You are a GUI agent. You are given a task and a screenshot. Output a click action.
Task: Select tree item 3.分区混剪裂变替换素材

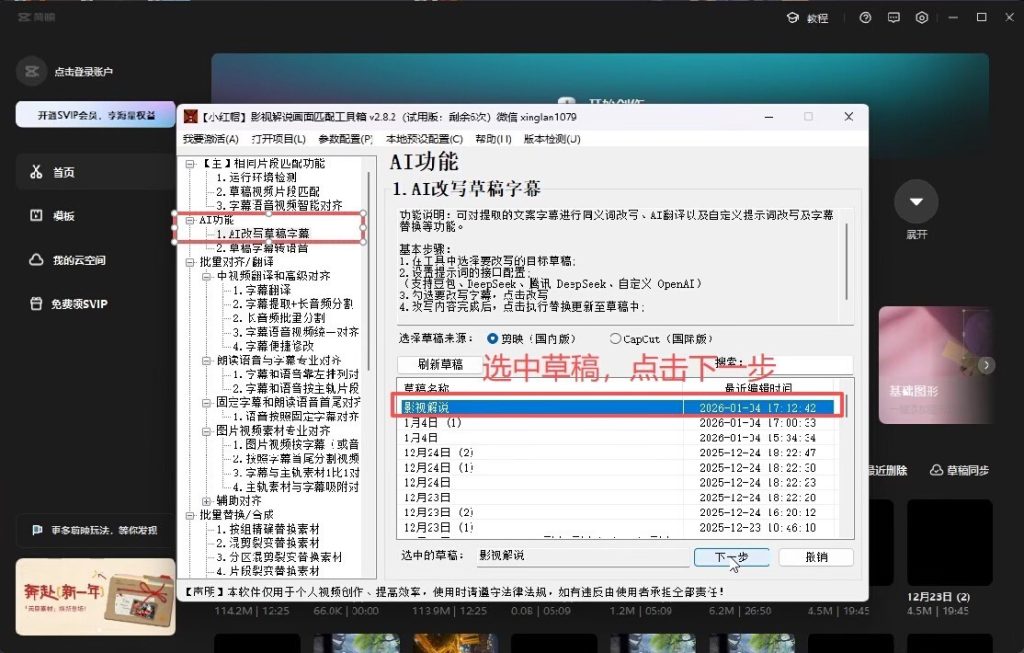pos(279,557)
